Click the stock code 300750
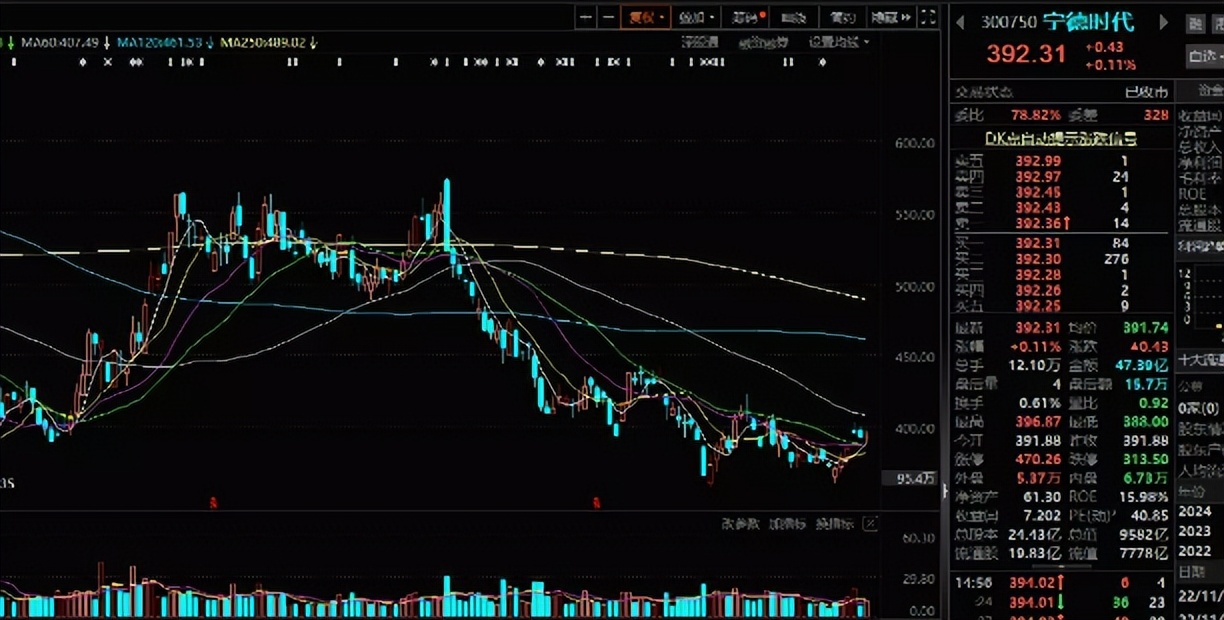1224x620 pixels. 1009,22
